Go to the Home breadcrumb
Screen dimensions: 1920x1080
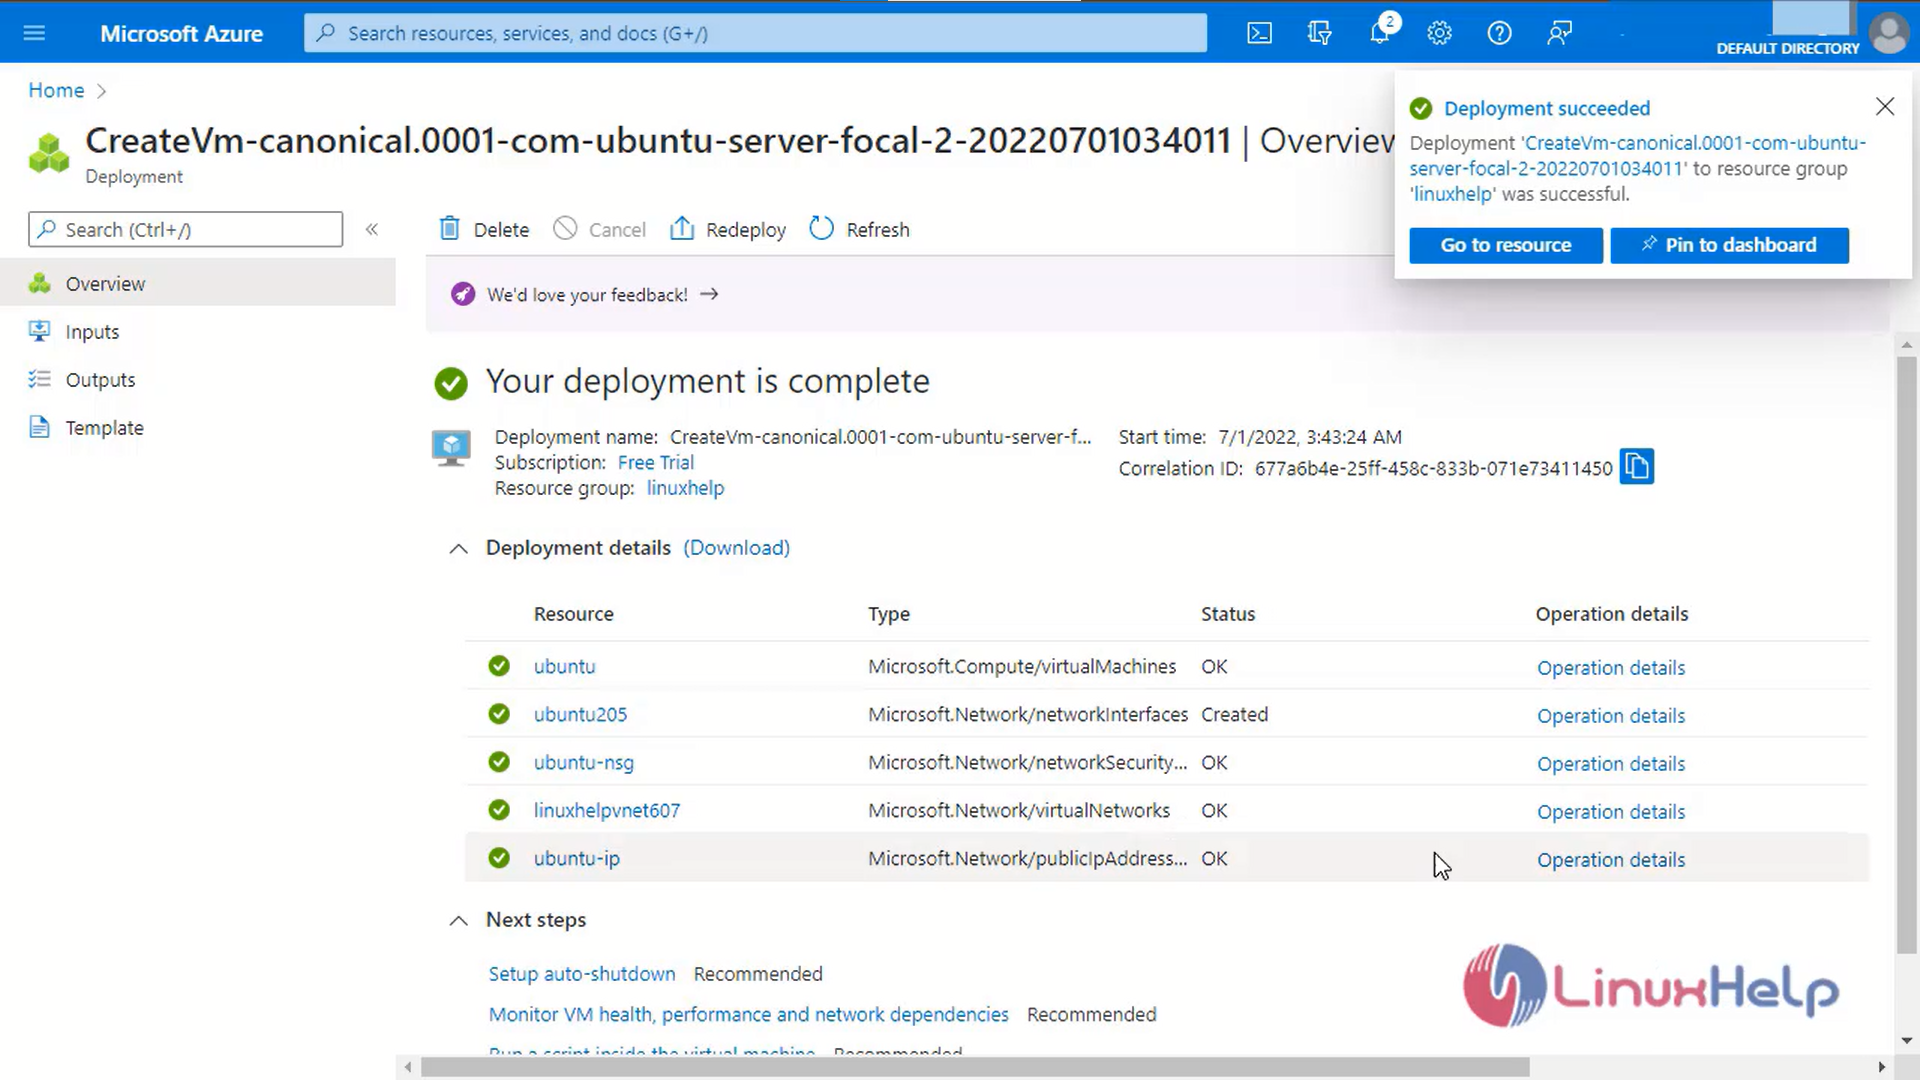click(x=56, y=90)
